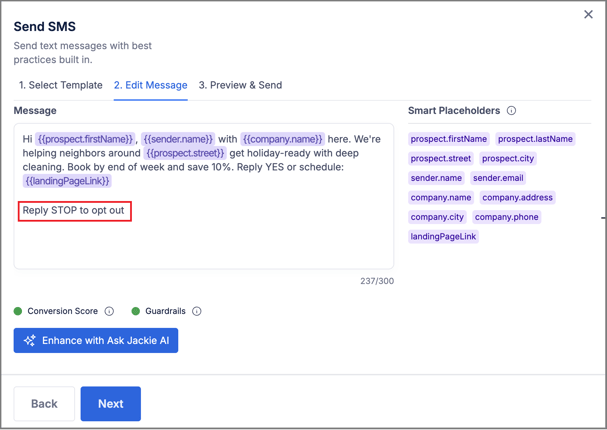Click the Guardrails info icon

[197, 311]
